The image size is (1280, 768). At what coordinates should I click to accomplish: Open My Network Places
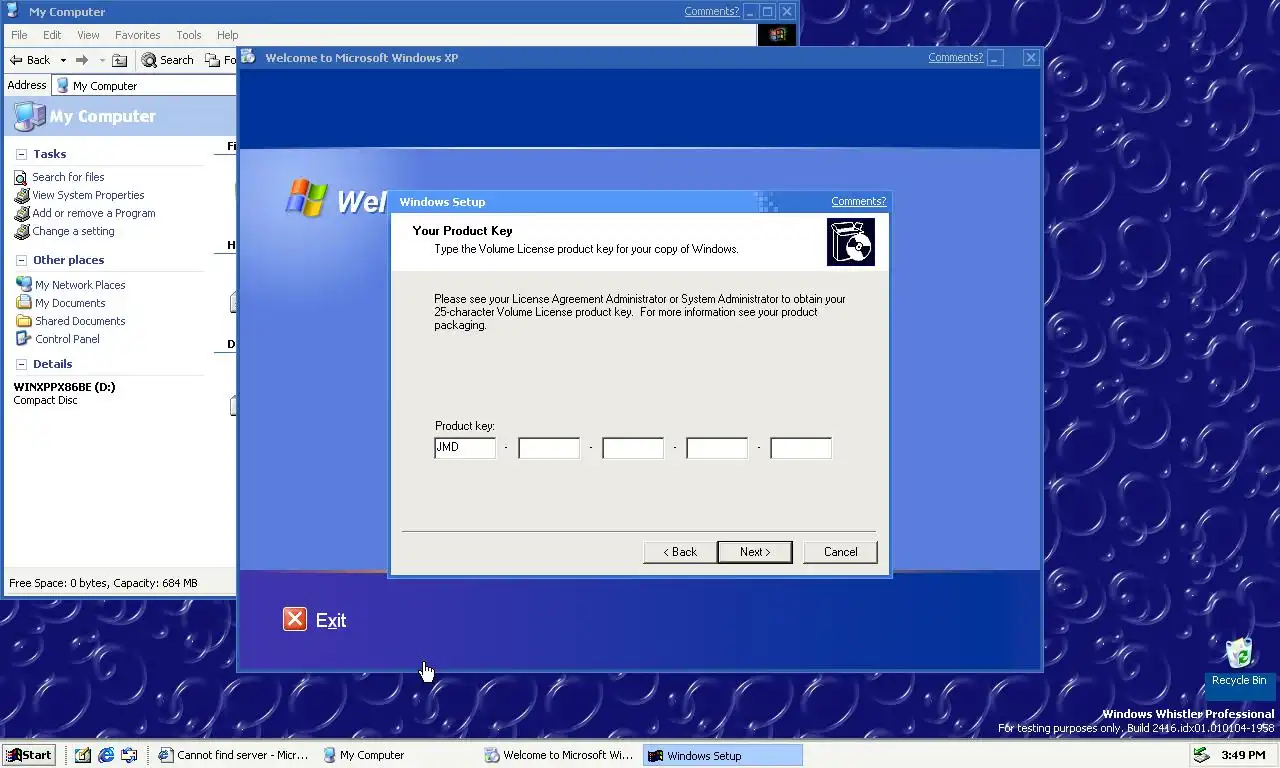coord(80,285)
